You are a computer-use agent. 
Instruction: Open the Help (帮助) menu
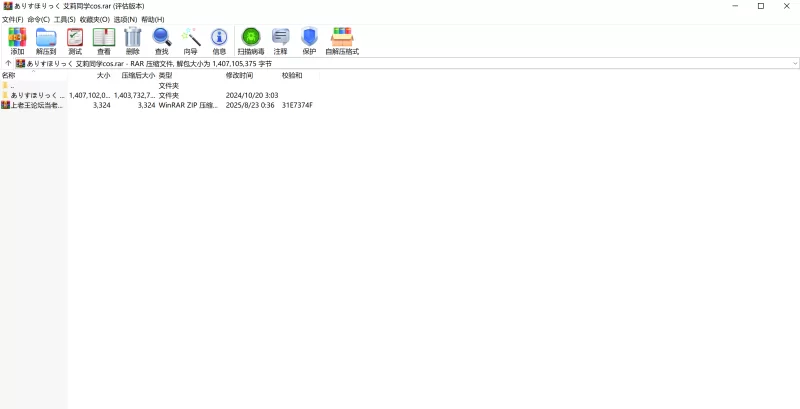click(153, 19)
